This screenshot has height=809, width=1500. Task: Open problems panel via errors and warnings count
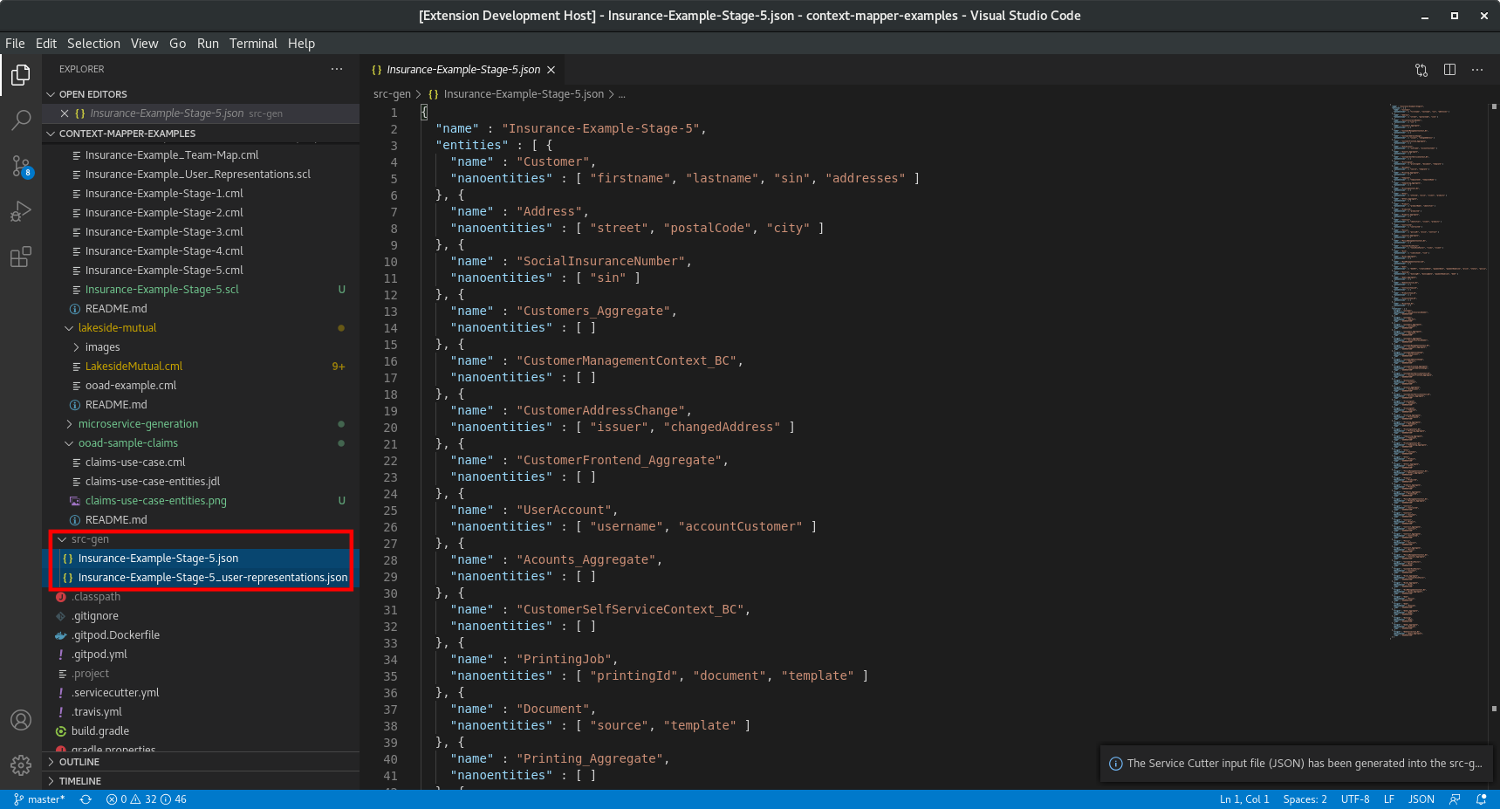click(146, 800)
